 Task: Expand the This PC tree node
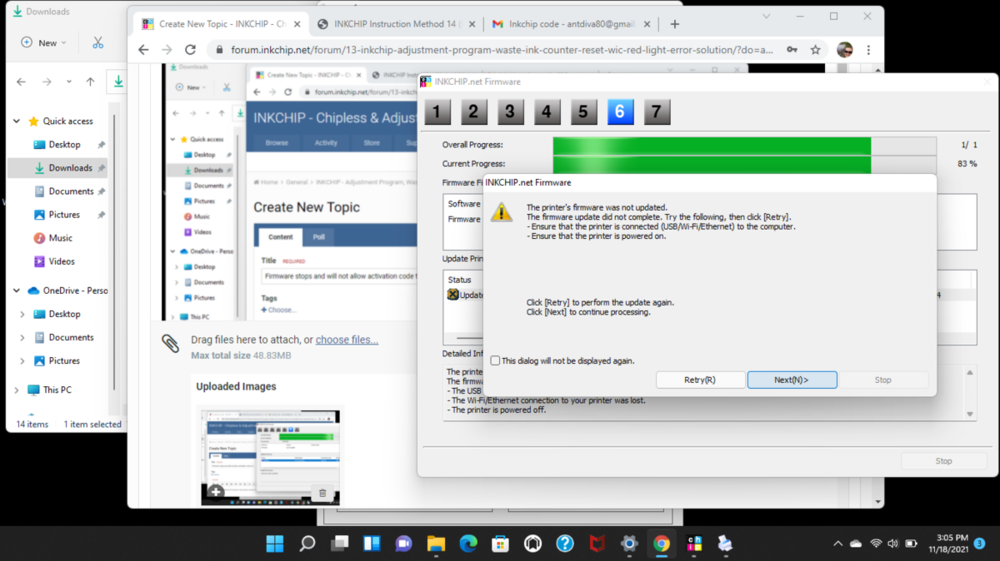click(x=17, y=390)
